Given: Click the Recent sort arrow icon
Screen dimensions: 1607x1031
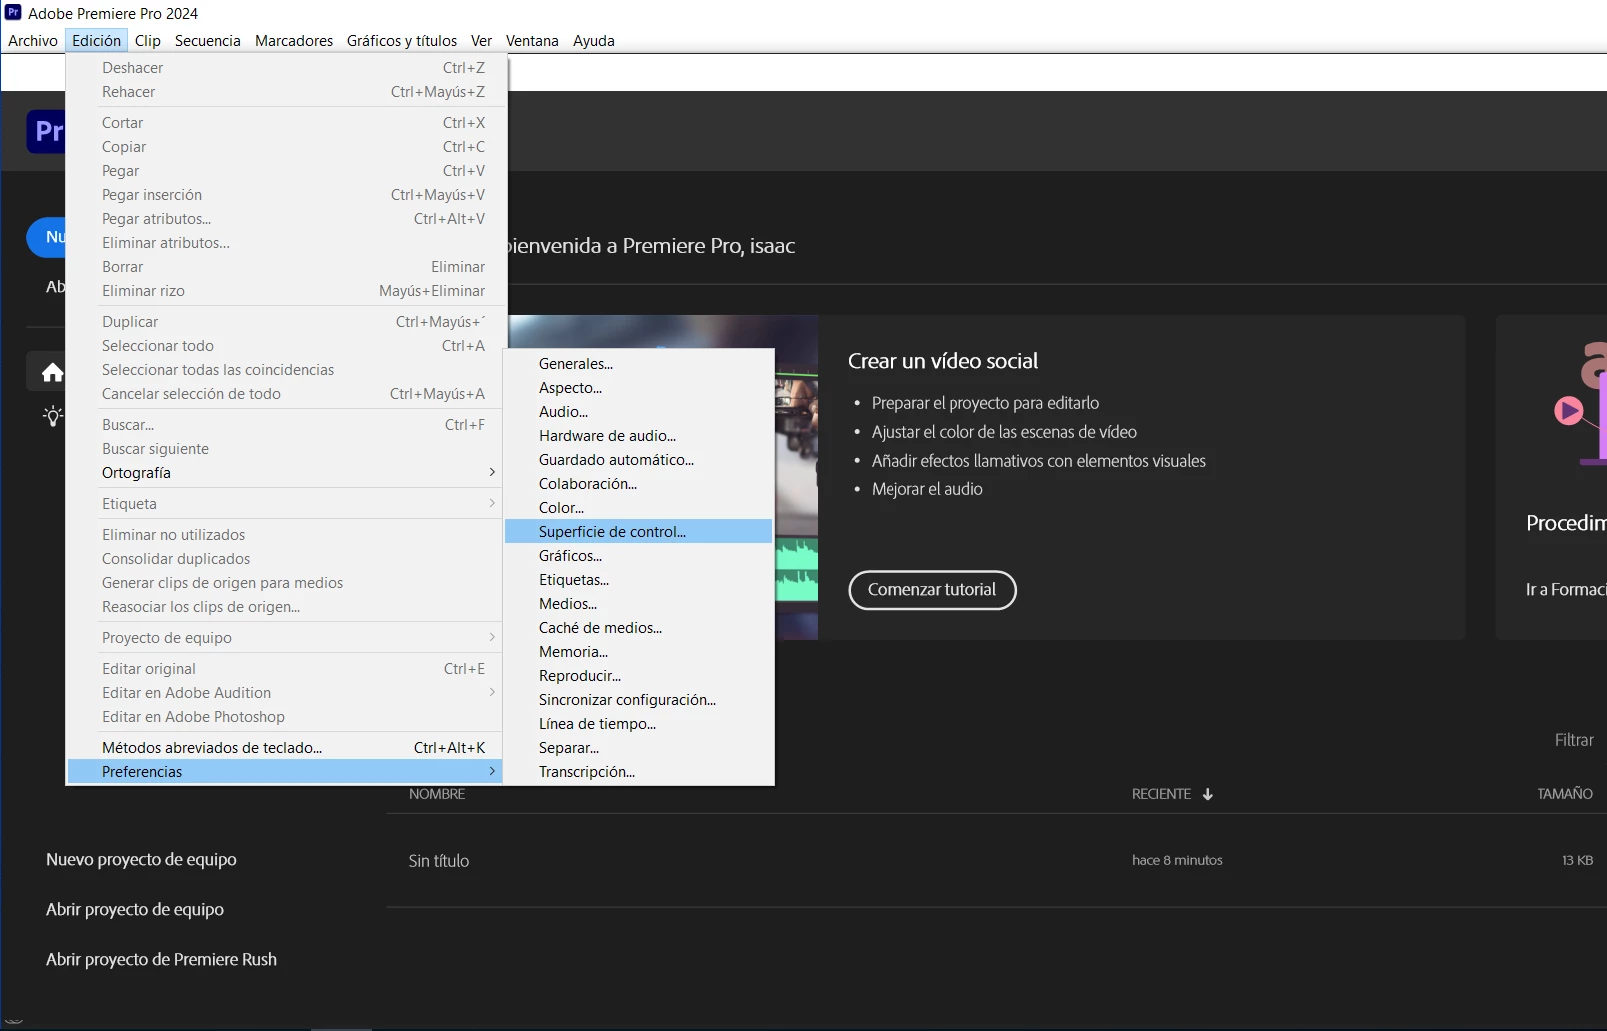Looking at the screenshot, I should point(1208,794).
